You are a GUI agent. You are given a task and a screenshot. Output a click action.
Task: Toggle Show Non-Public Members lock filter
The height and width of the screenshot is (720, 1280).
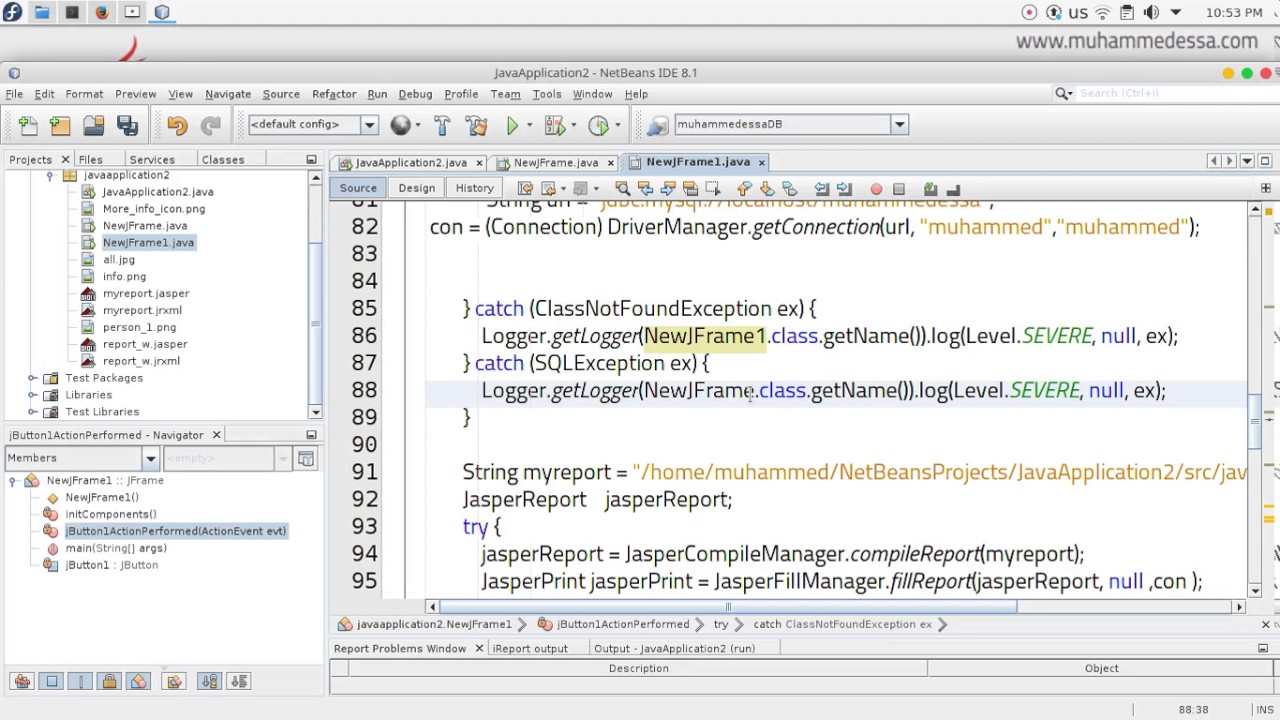click(110, 681)
